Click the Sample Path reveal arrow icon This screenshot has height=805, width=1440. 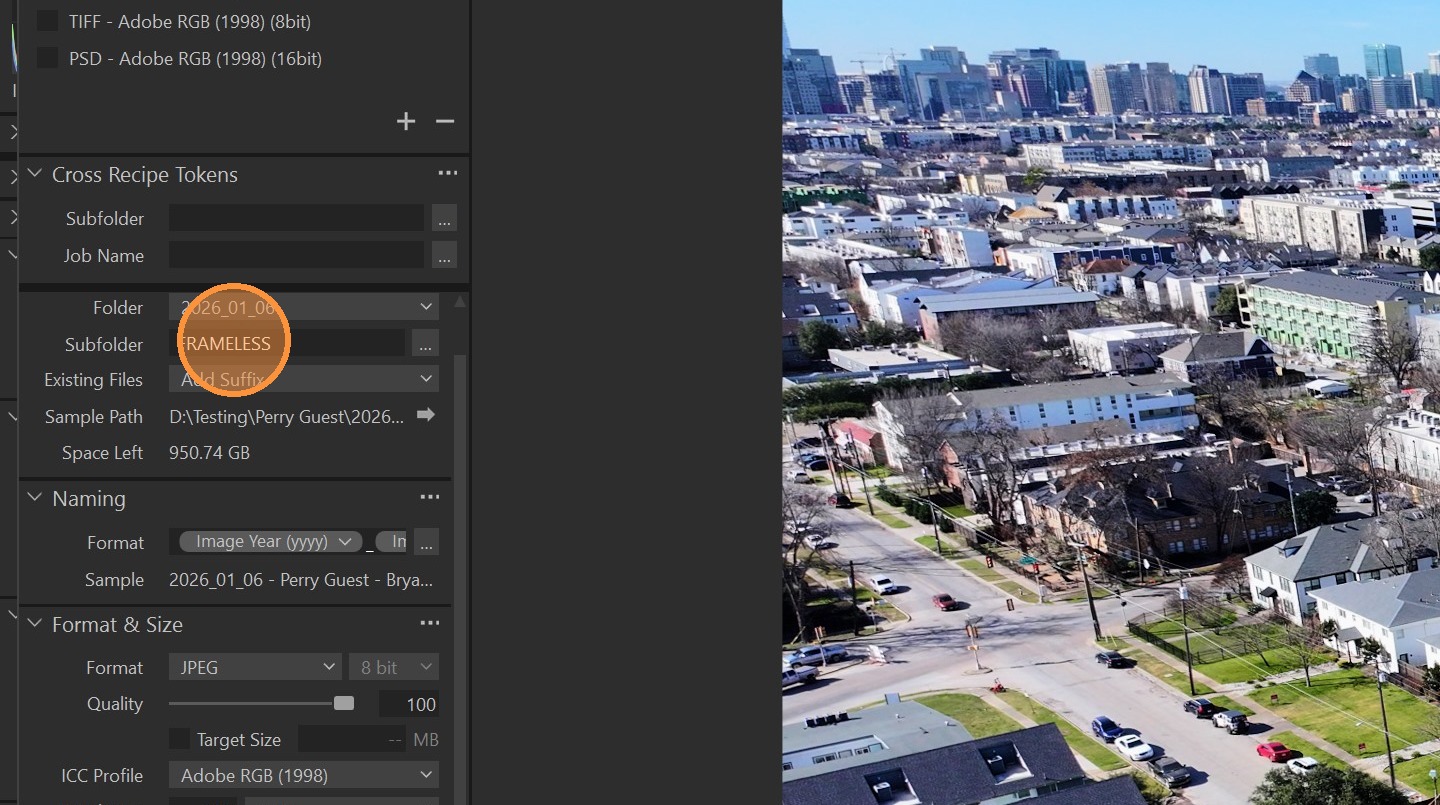pyautogui.click(x=426, y=415)
